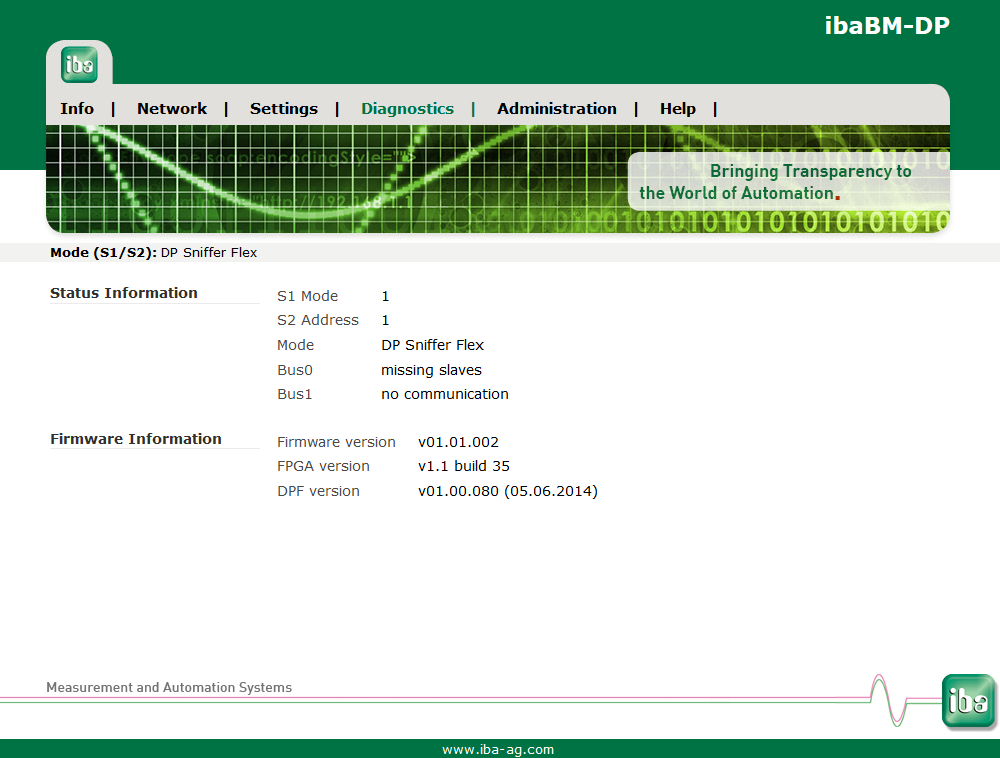Click the iba logo in the bottom-right corner

tap(967, 701)
